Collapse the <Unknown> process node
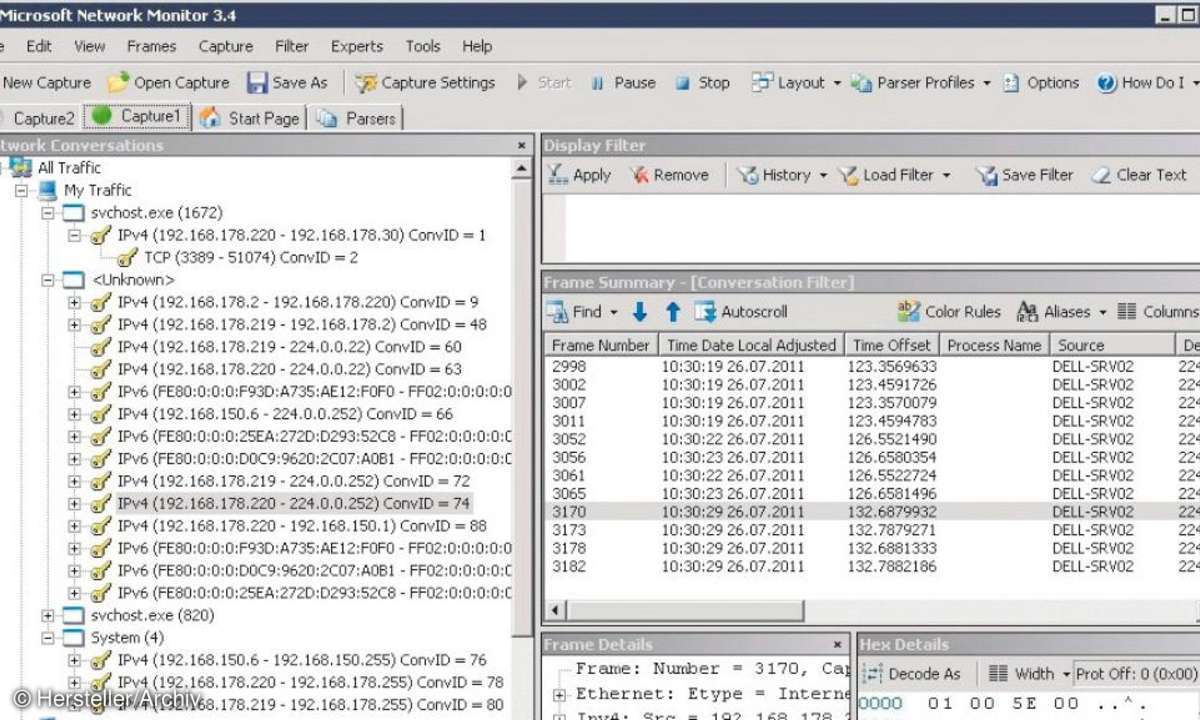The width and height of the screenshot is (1200, 720). [48, 280]
